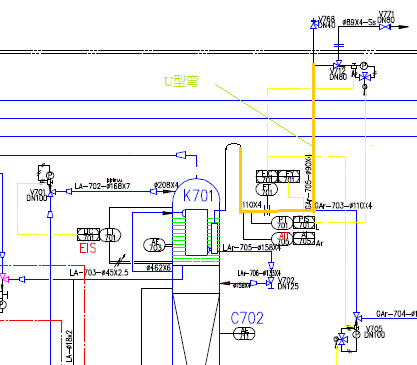Select the red EIS text
This screenshot has width=417, height=365.
(88, 248)
